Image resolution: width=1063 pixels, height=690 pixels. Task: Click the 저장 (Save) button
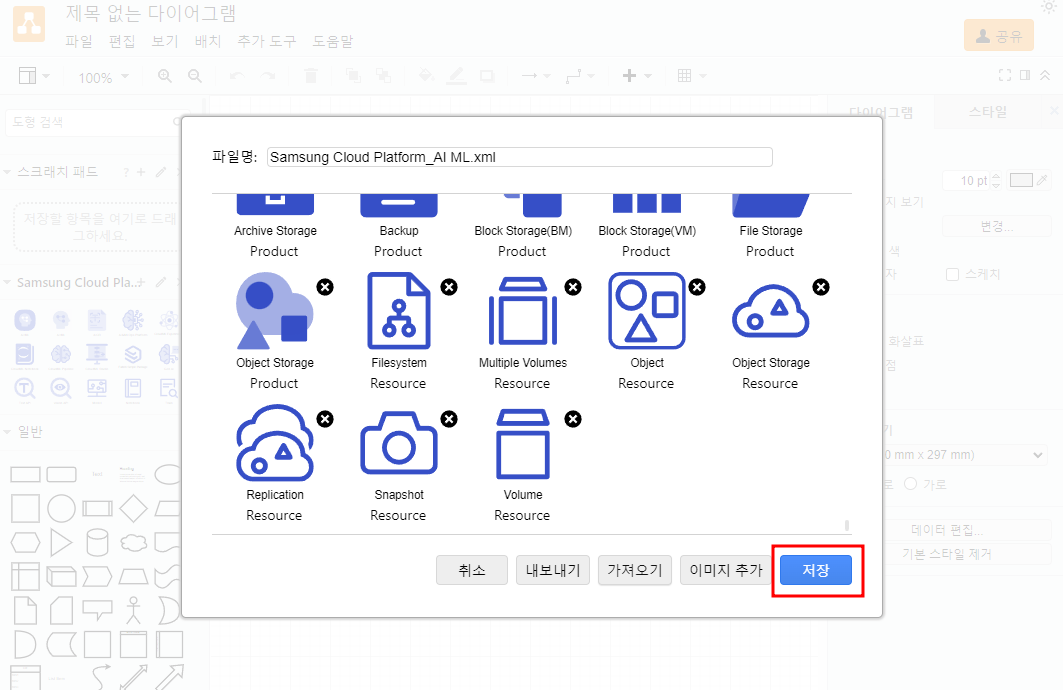click(816, 570)
